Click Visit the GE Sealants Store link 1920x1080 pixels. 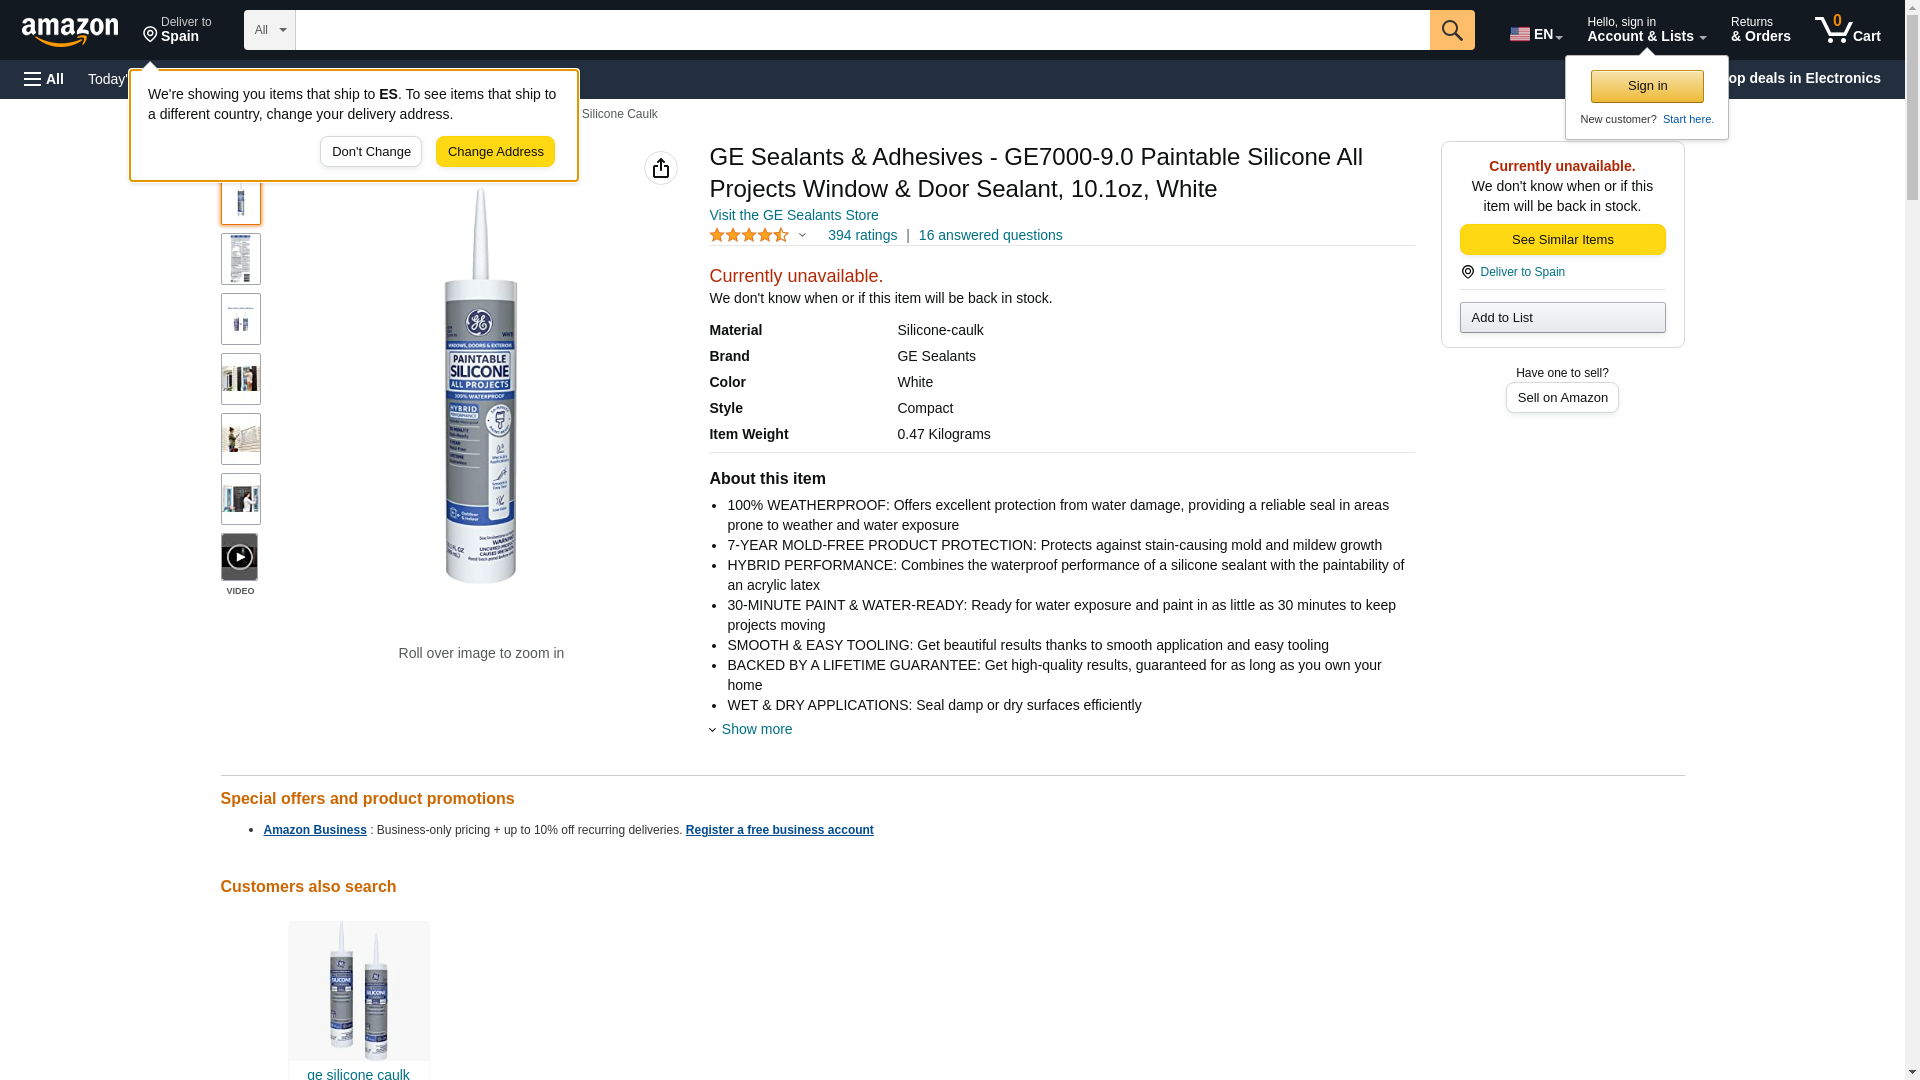click(793, 215)
